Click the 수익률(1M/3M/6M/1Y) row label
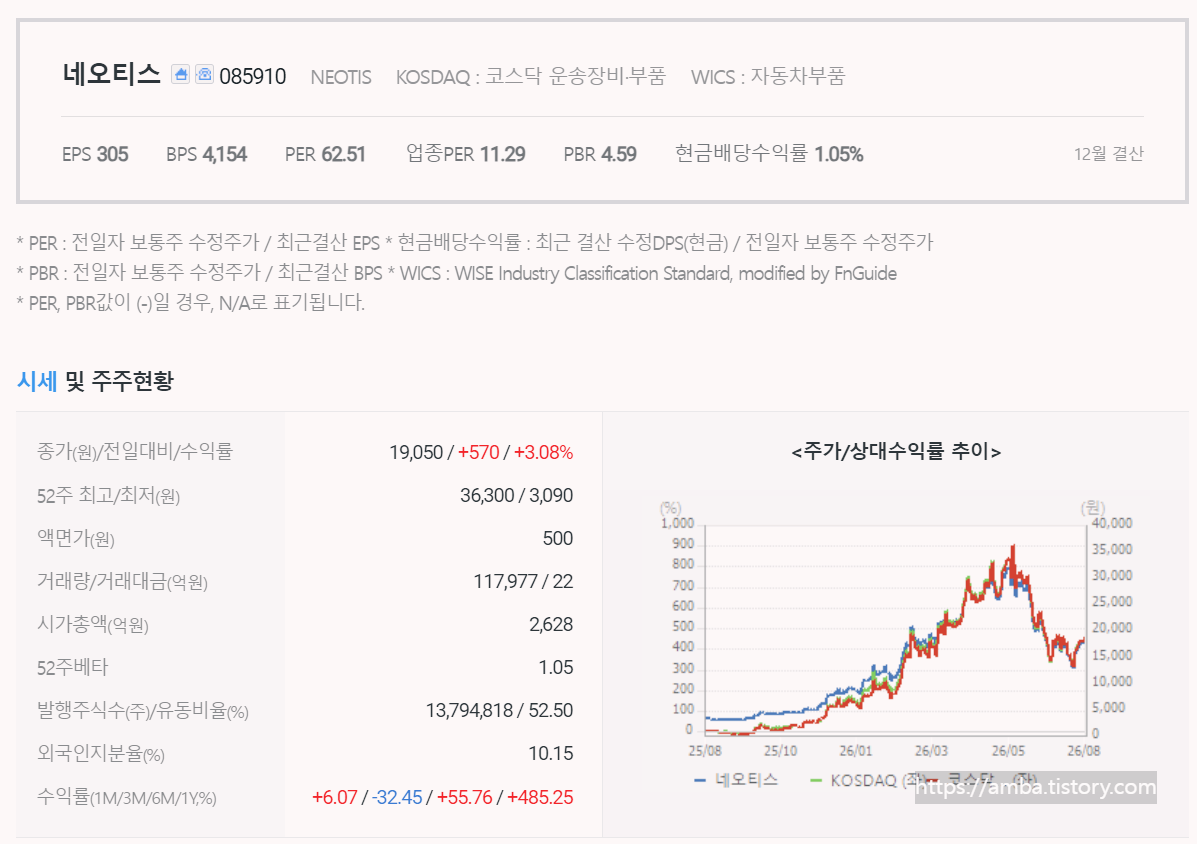The image size is (1197, 844). click(x=127, y=797)
